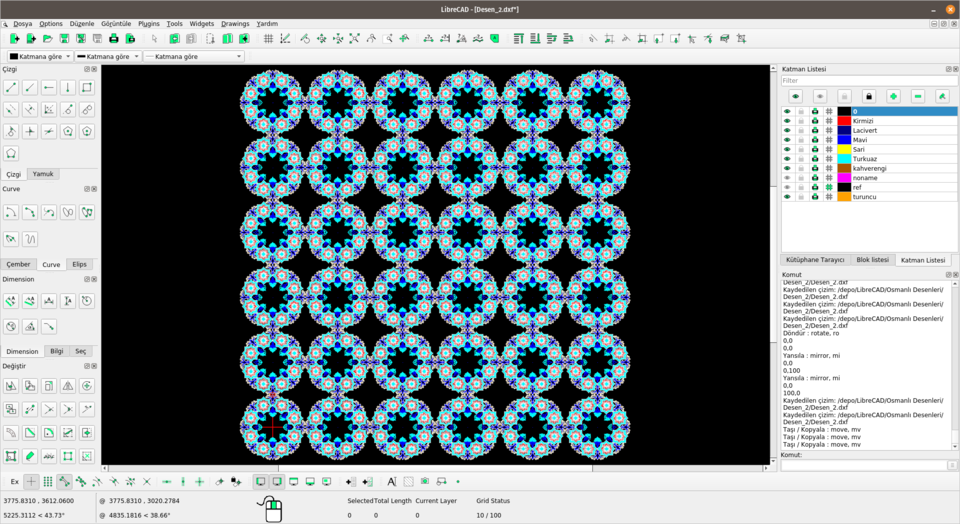Click the camera image icon in bottom toolbar

coord(425,482)
